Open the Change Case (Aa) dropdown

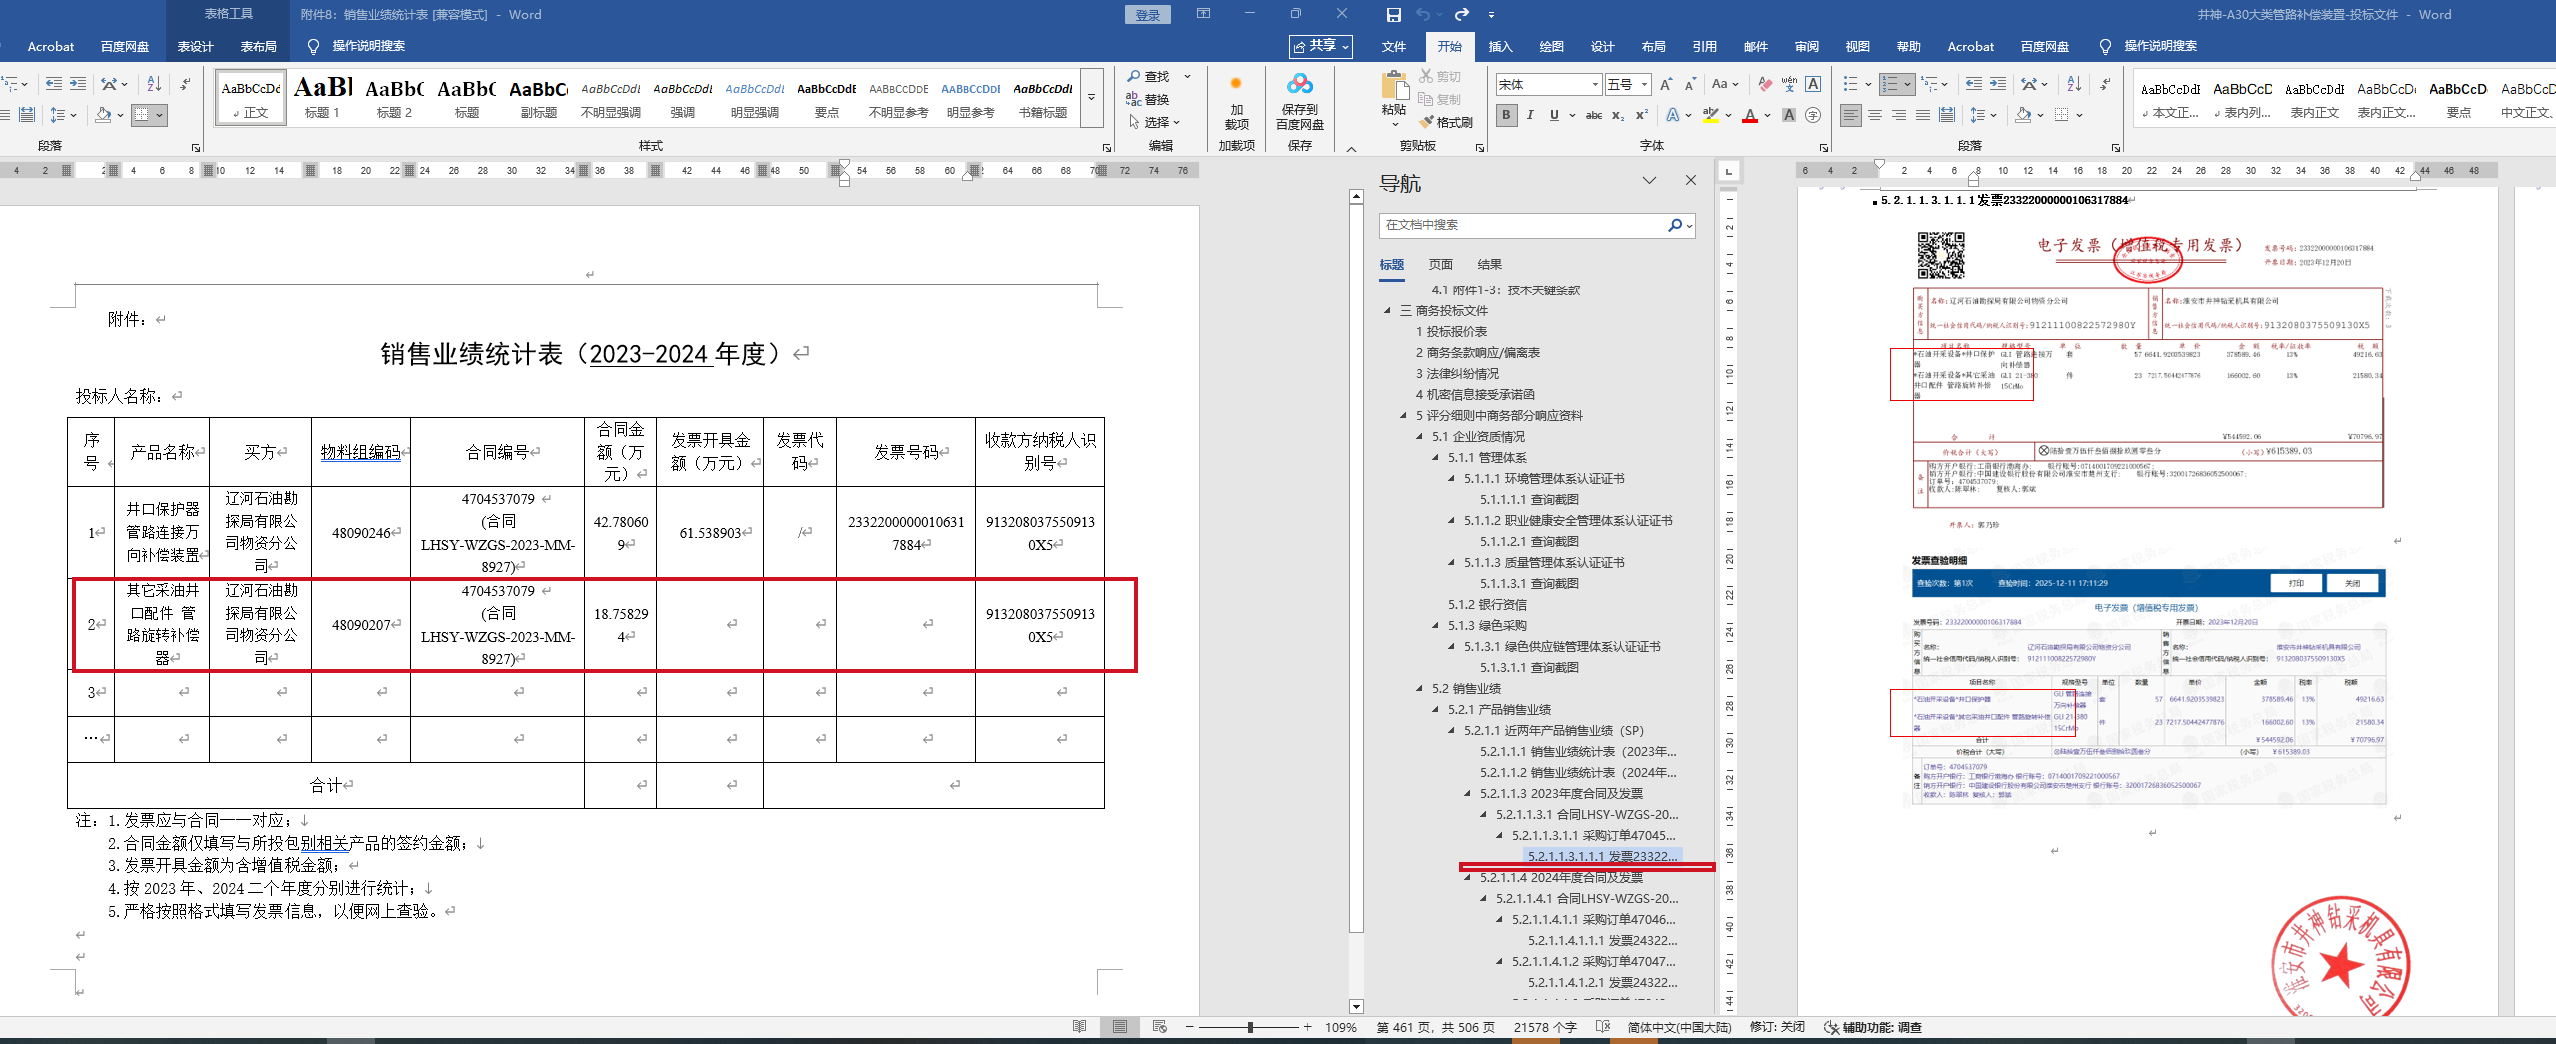point(1725,85)
